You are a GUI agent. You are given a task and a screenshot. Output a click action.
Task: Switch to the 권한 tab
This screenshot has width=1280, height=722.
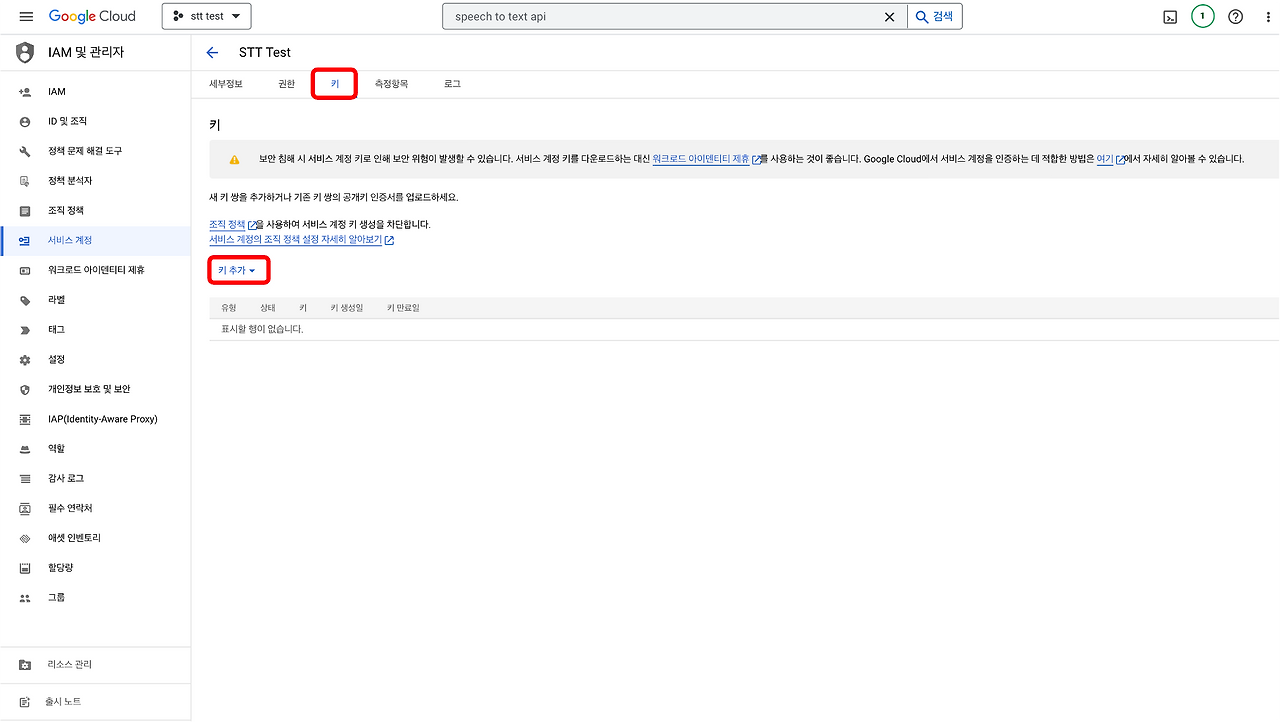pyautogui.click(x=286, y=84)
